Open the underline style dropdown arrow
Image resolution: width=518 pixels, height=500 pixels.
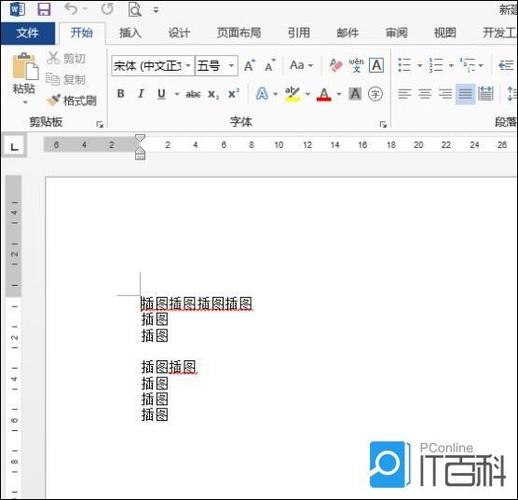tap(177, 94)
